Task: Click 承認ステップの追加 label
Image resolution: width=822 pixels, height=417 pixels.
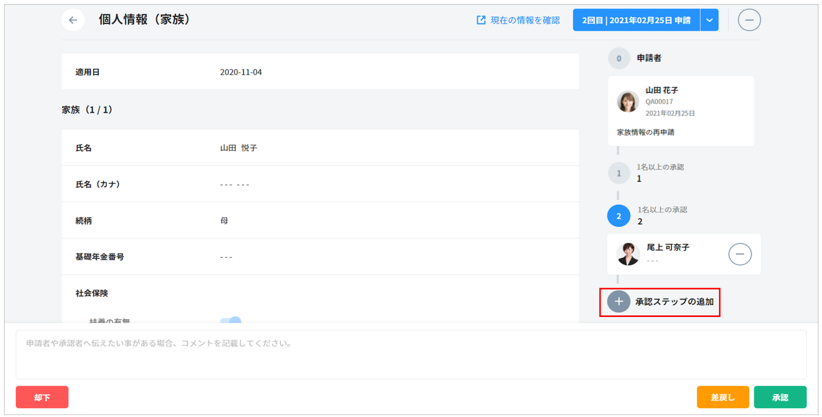Action: (x=674, y=301)
